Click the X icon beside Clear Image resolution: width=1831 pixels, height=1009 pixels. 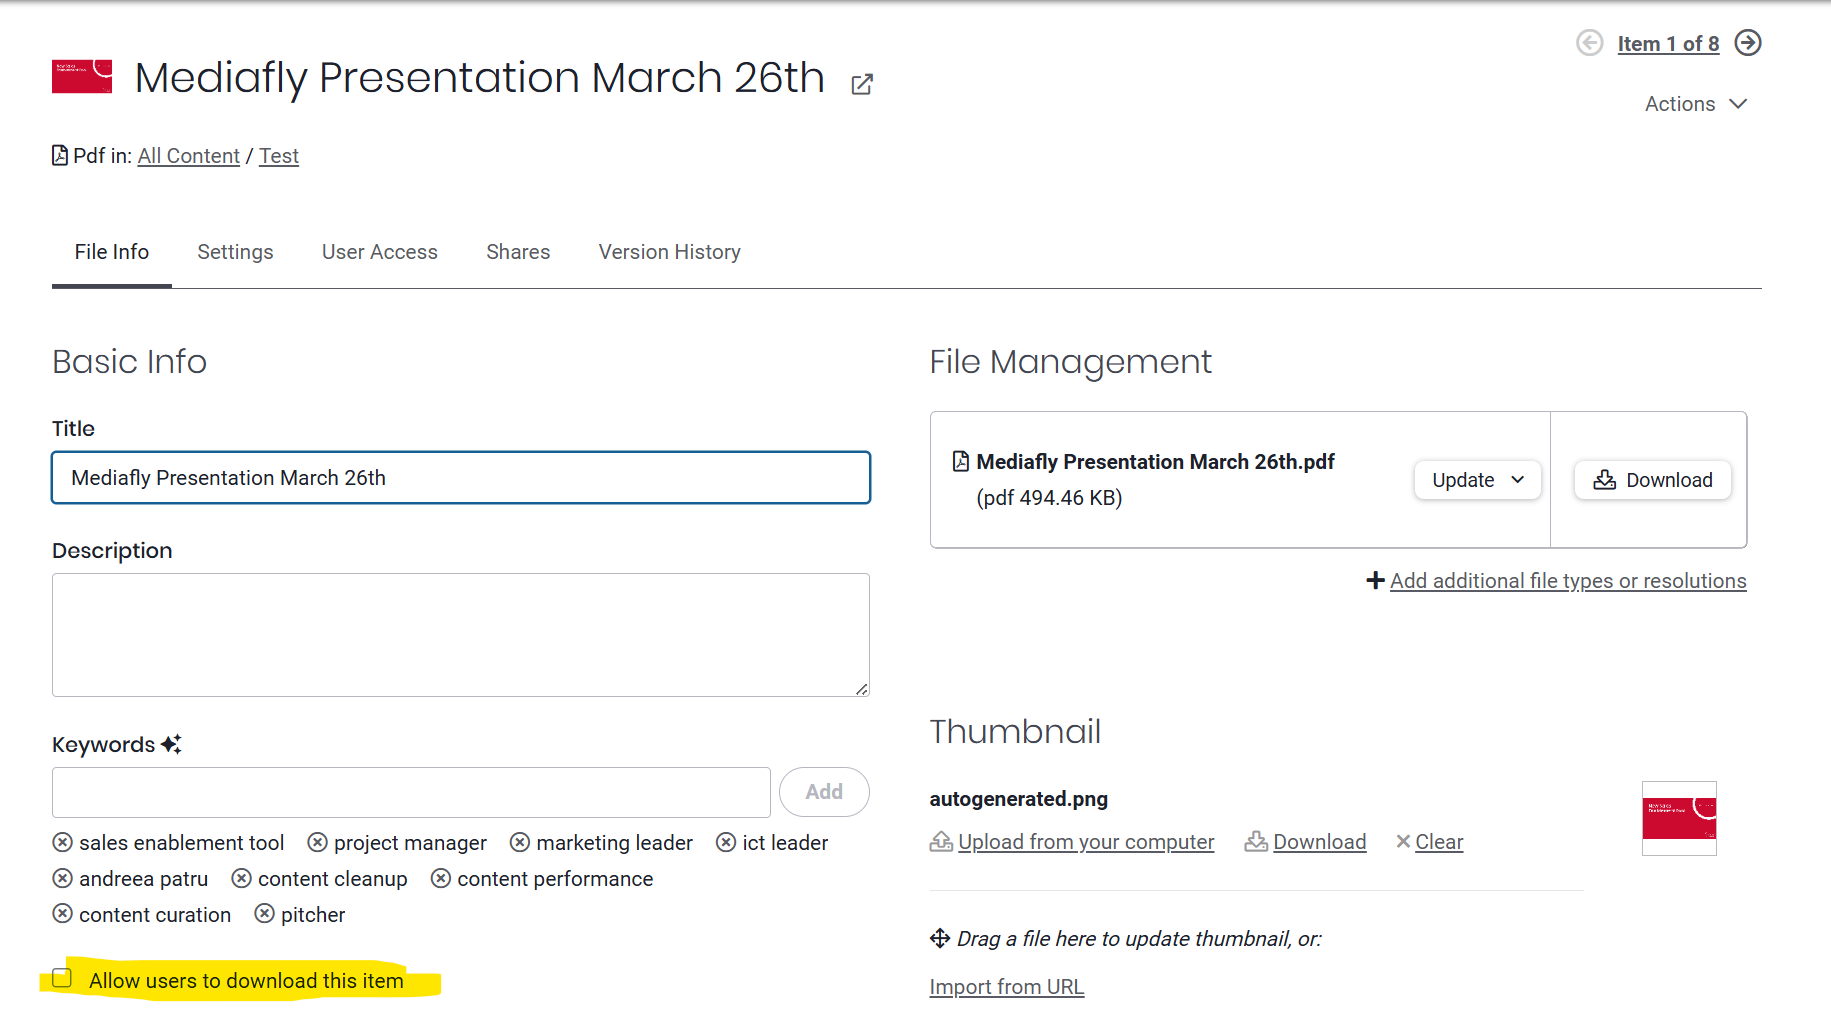(1403, 841)
